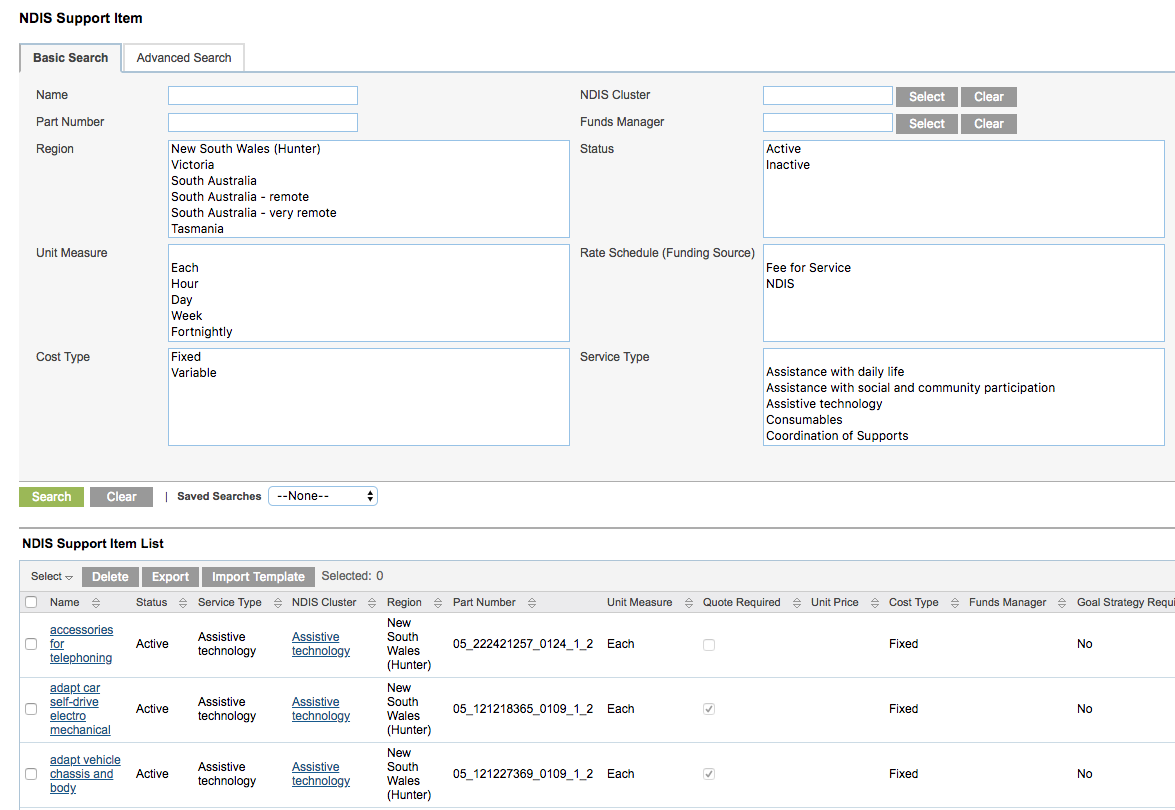Select Variable in the Cost Type list
1175x810 pixels.
pos(193,372)
